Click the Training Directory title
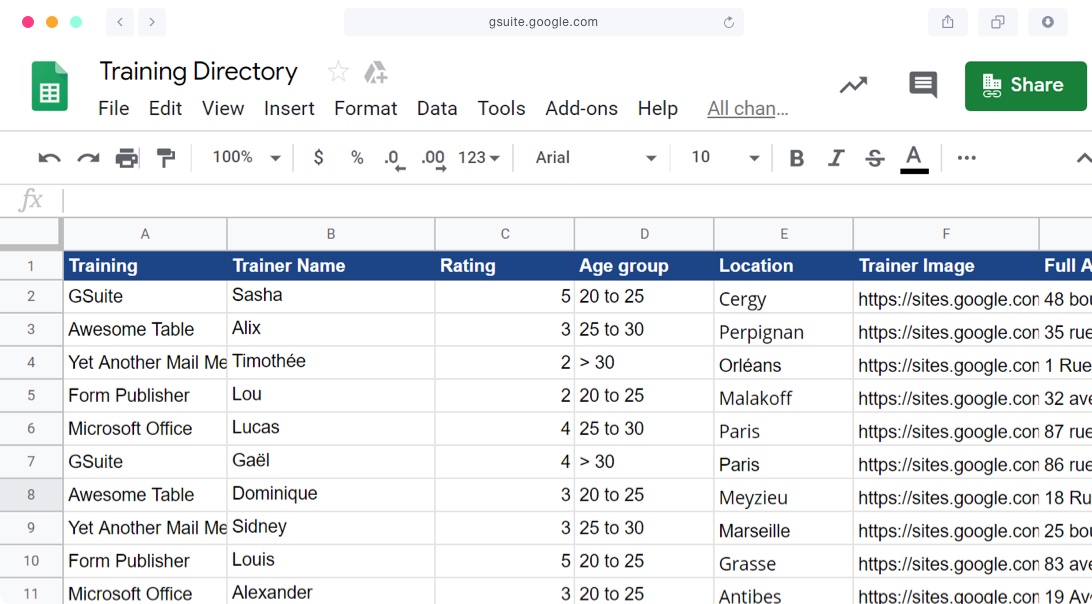 pos(198,71)
